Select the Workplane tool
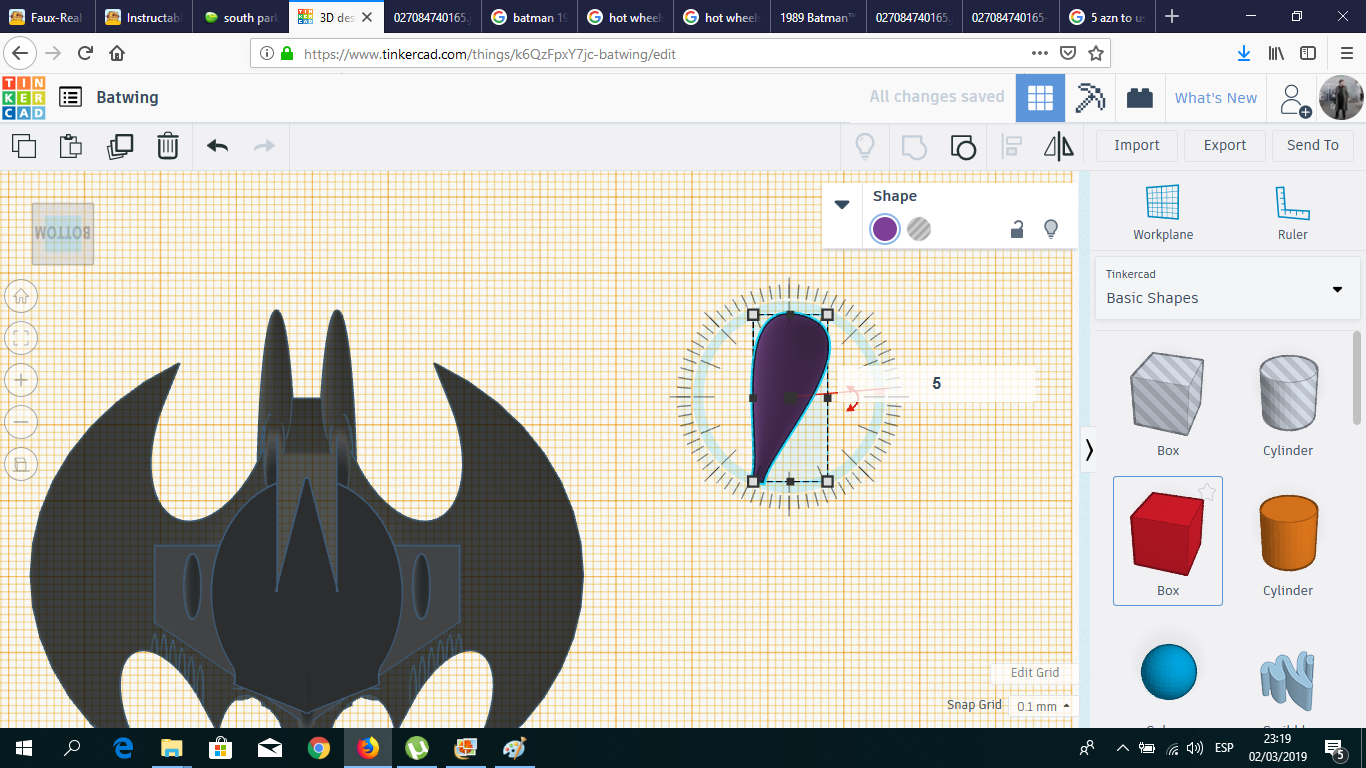The width and height of the screenshot is (1366, 768). (1163, 213)
